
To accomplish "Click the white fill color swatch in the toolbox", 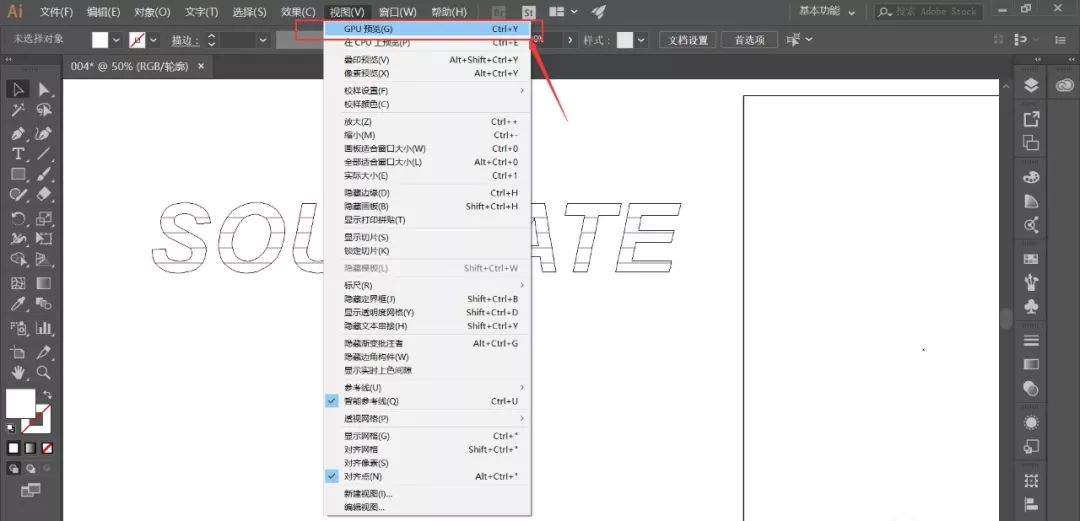I will click(20, 403).
